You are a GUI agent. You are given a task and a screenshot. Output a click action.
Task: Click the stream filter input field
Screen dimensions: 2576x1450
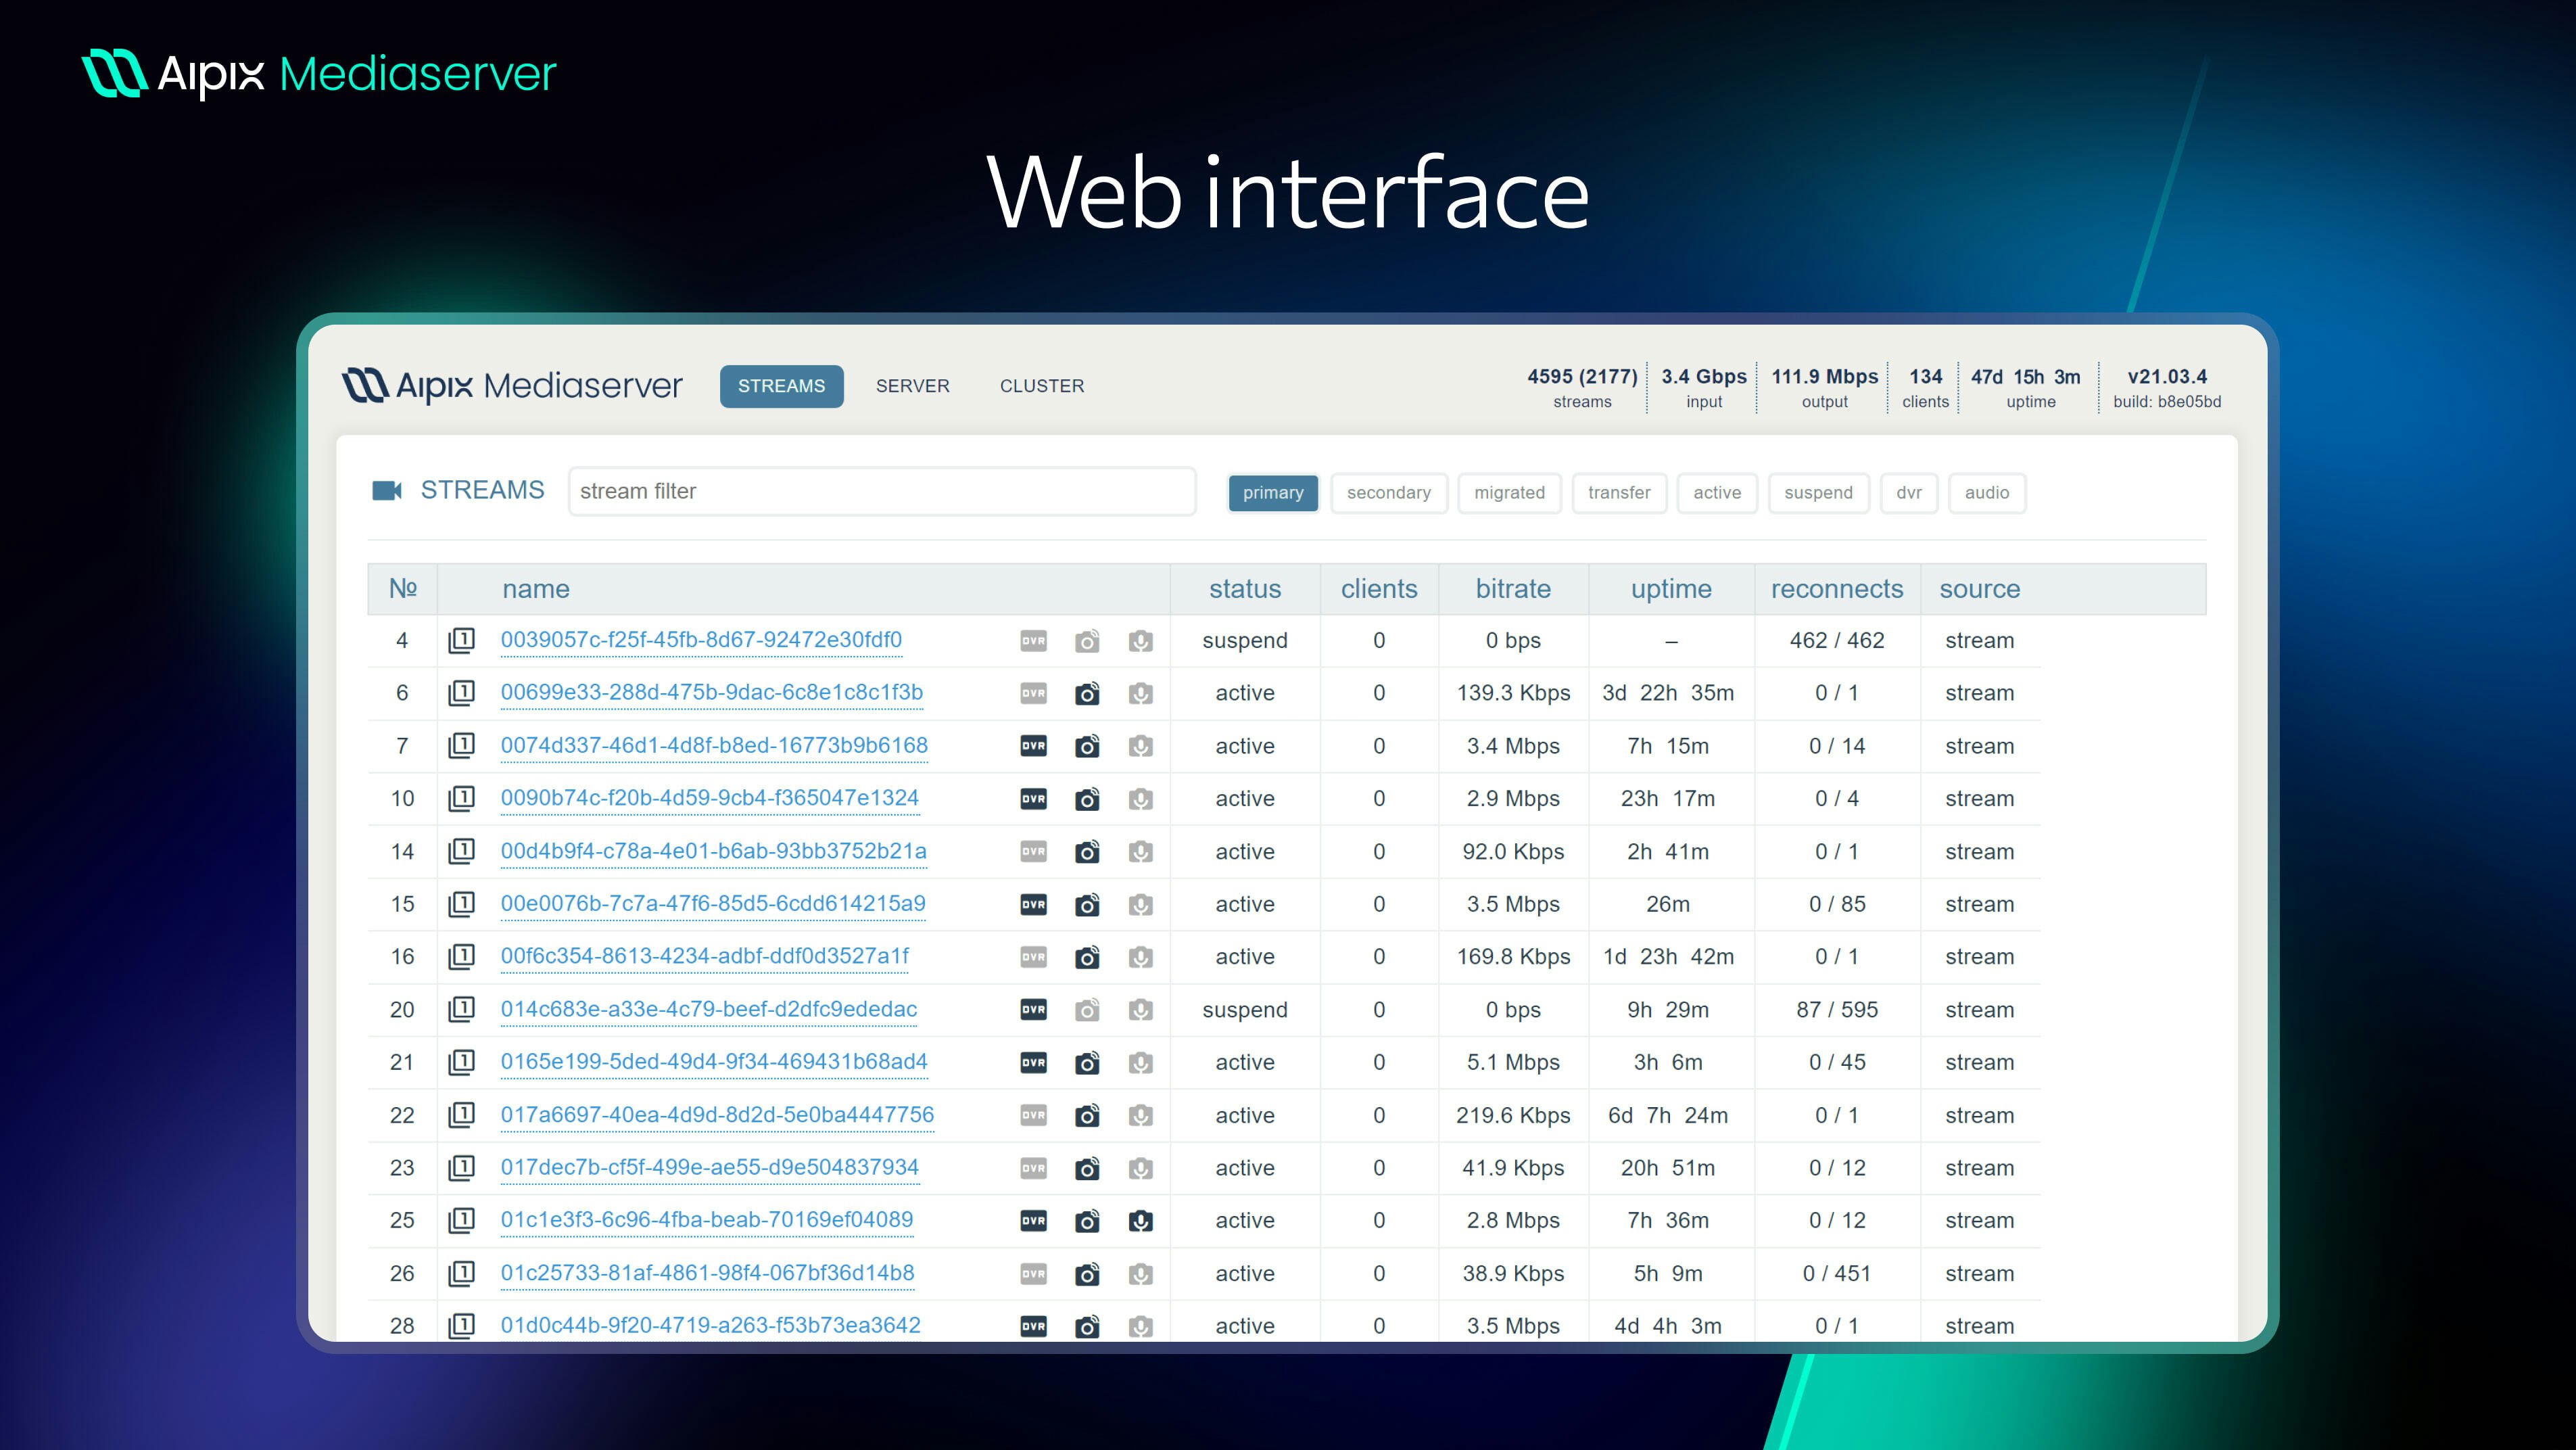(881, 491)
